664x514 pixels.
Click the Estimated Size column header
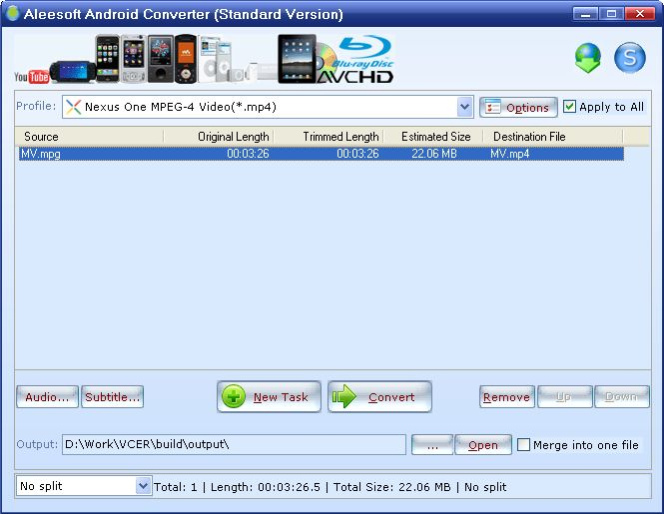pos(433,136)
